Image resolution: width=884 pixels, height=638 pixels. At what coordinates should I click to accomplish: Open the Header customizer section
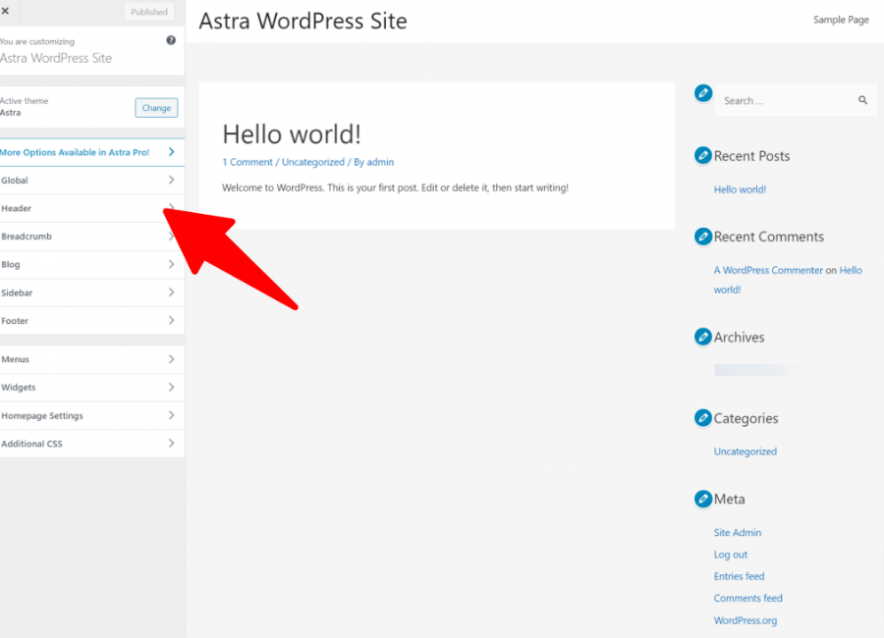[x=92, y=209]
